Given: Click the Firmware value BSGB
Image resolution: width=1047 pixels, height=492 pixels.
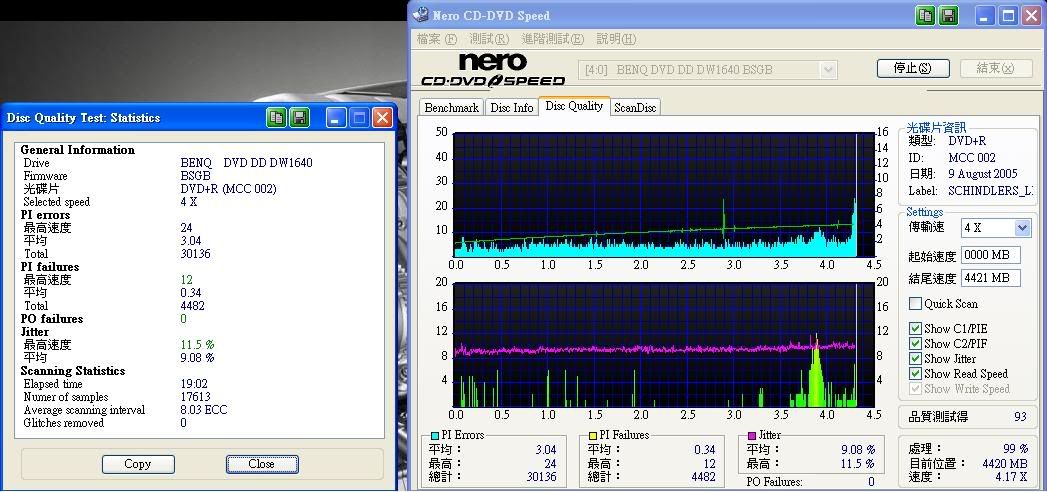Looking at the screenshot, I should pyautogui.click(x=195, y=176).
